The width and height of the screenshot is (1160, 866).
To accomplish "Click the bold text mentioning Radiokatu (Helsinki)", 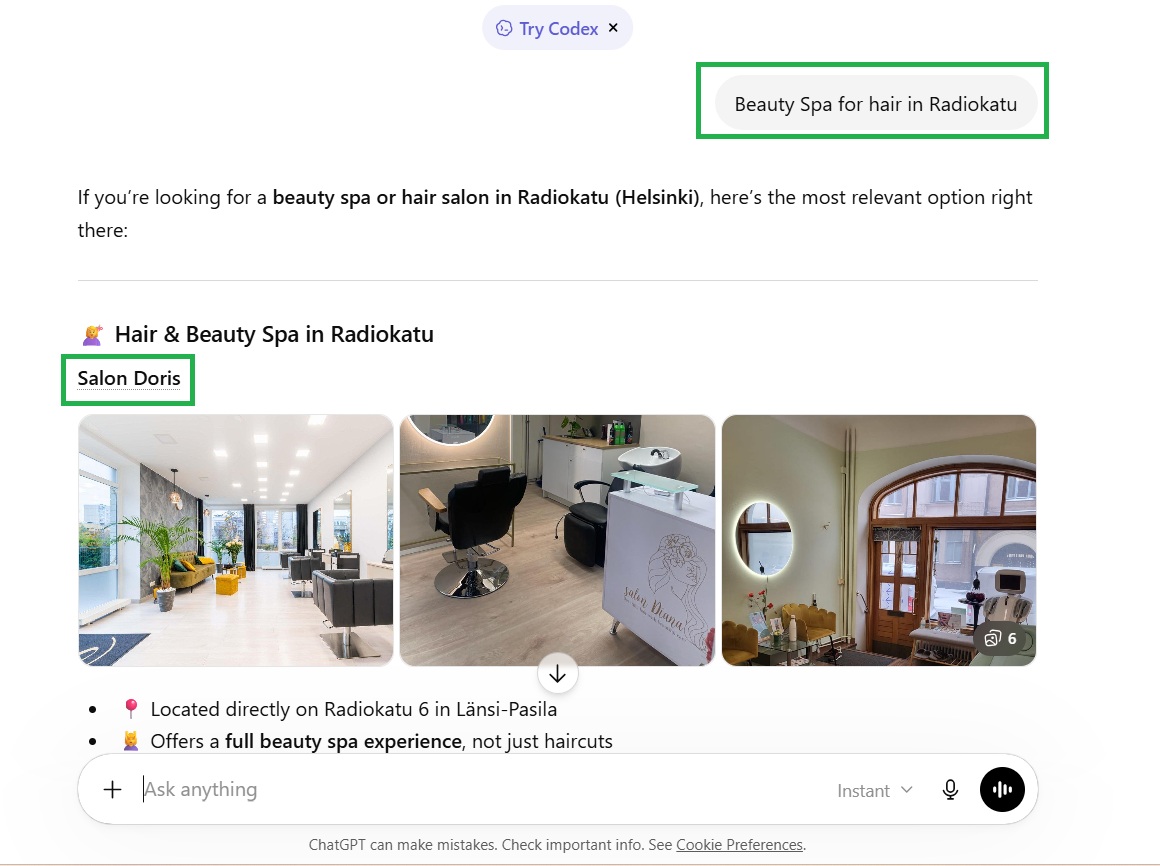I will point(486,197).
